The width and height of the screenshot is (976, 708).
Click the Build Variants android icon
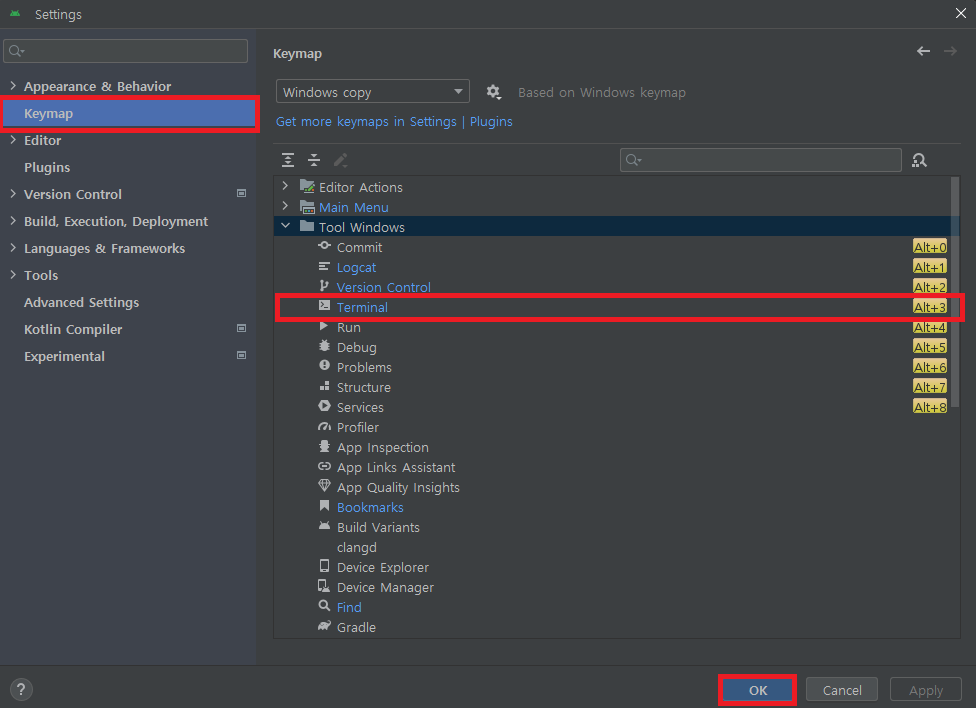point(324,526)
